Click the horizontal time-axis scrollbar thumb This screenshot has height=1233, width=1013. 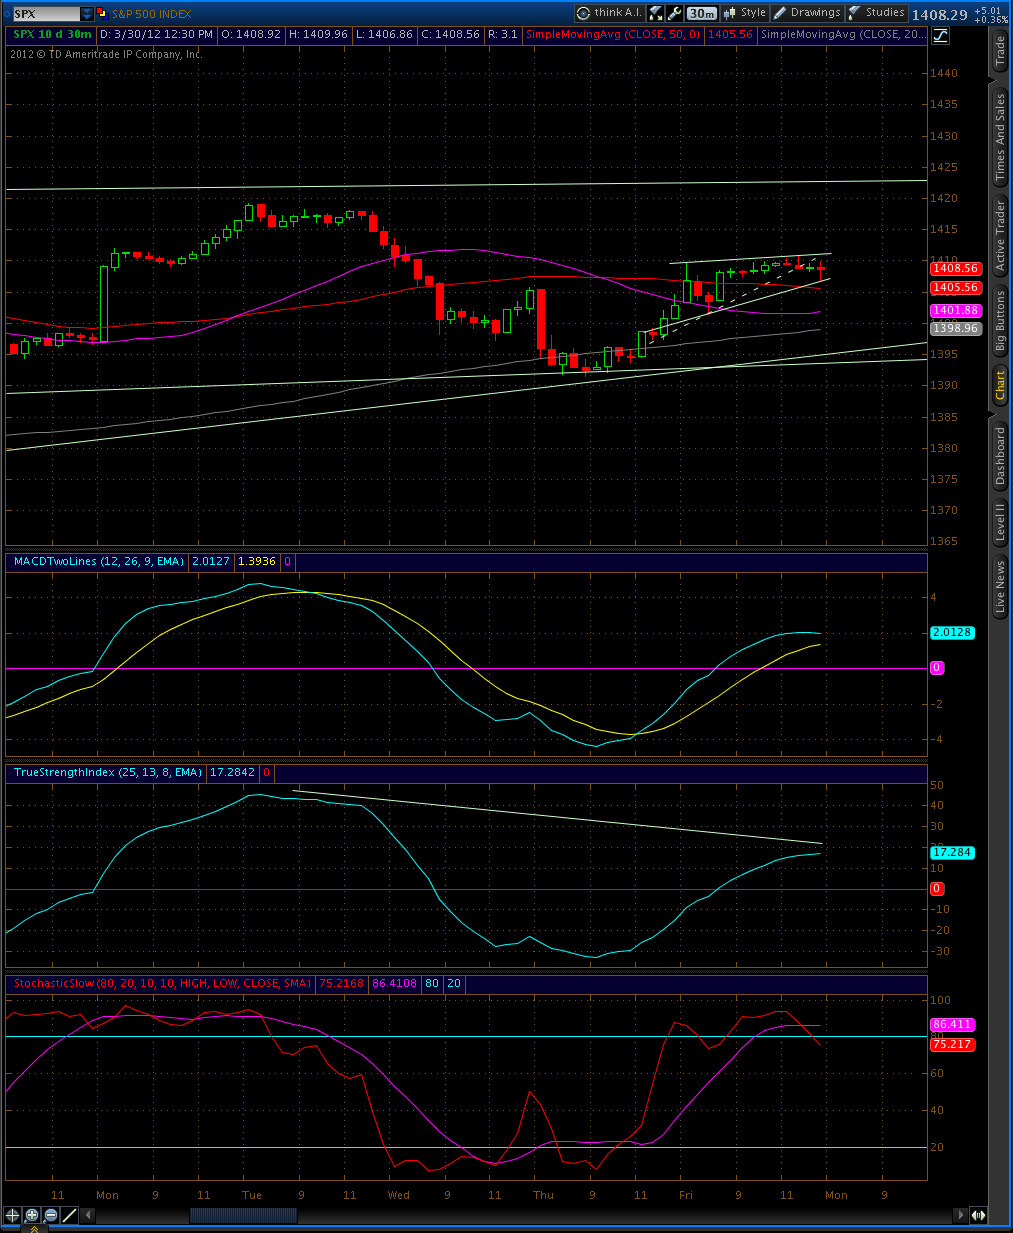point(243,1215)
